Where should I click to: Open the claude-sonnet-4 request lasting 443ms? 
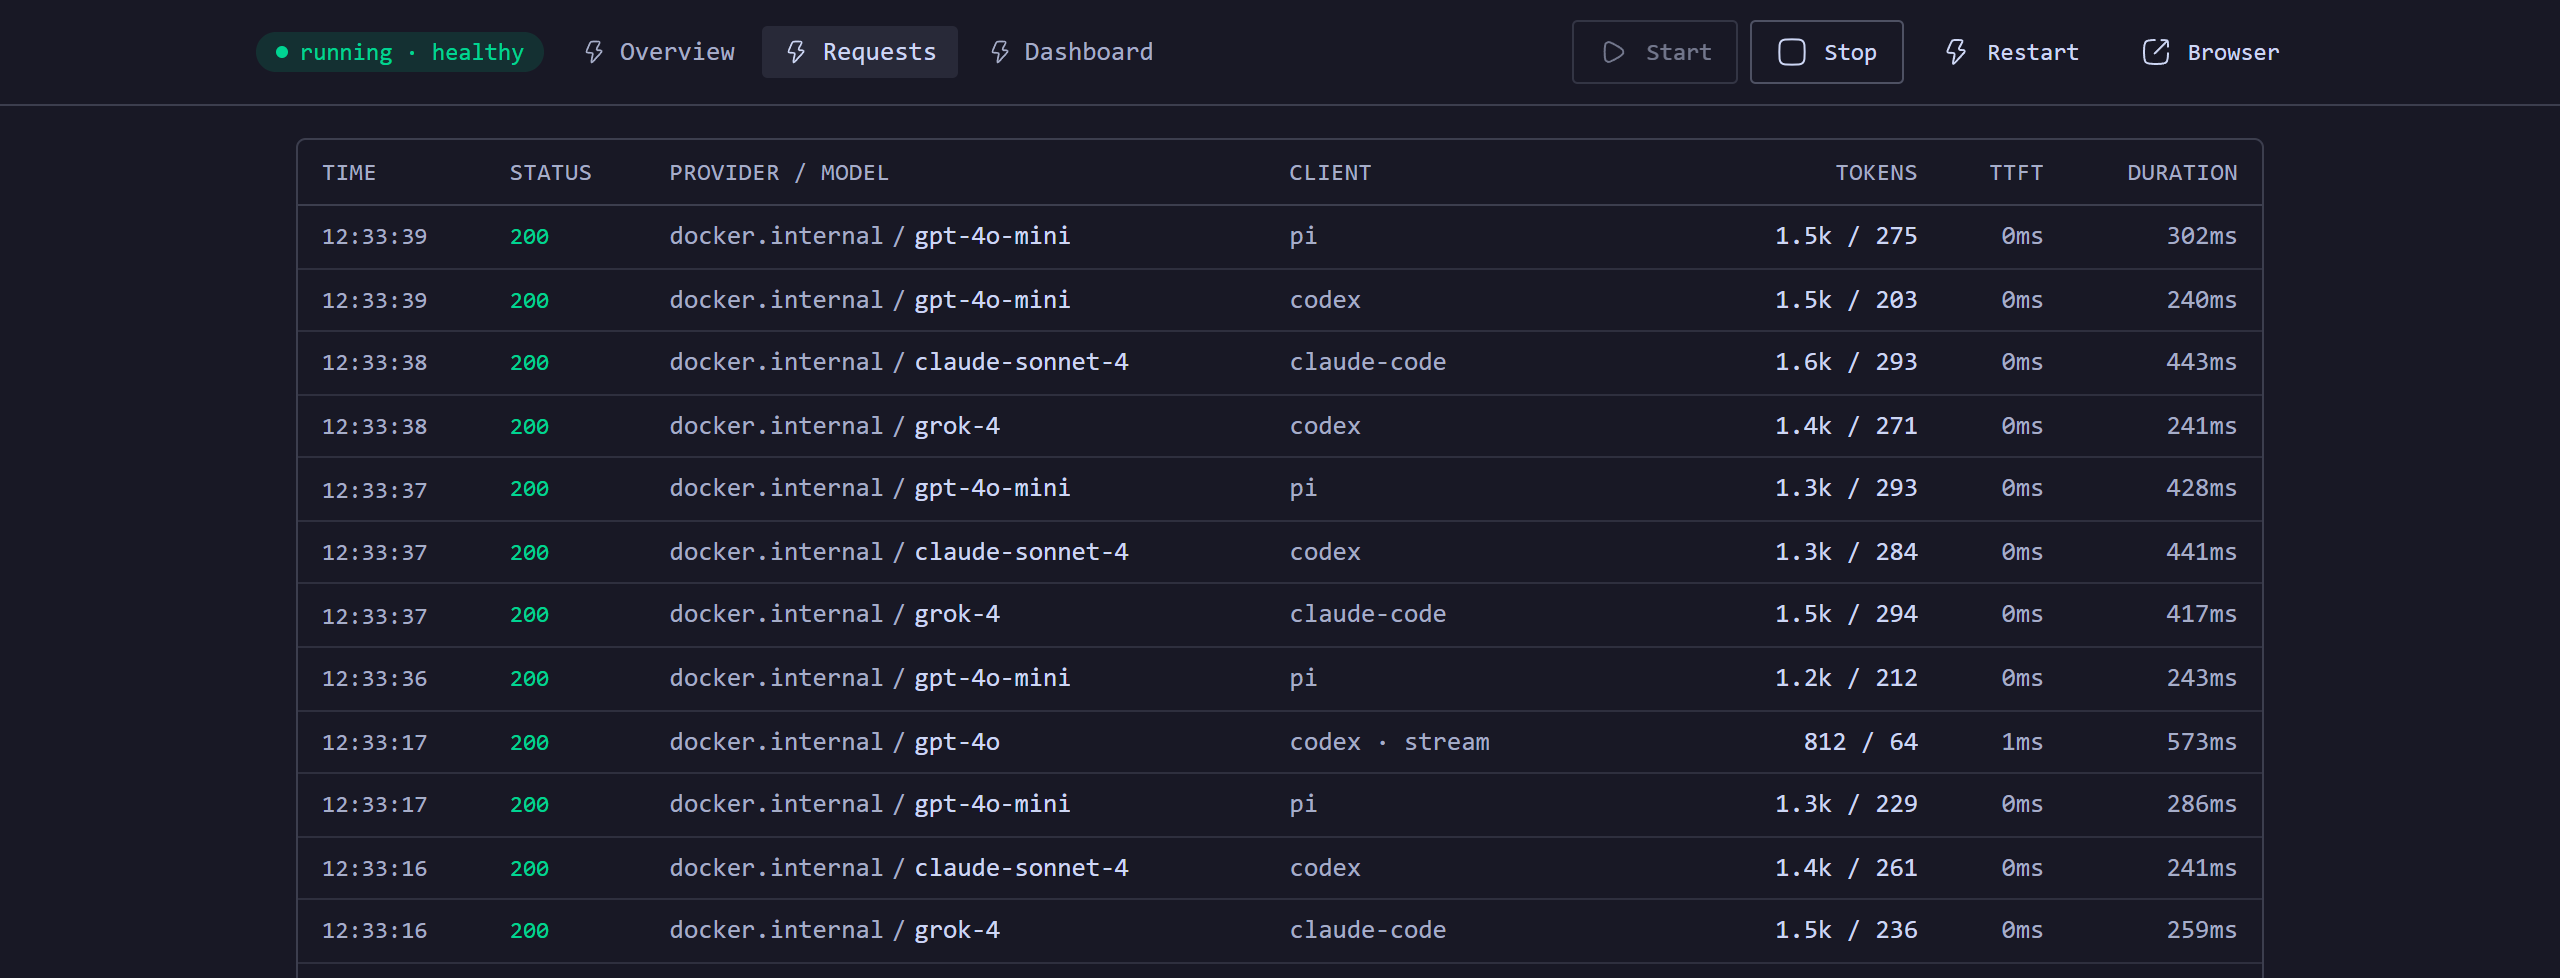coord(1280,363)
